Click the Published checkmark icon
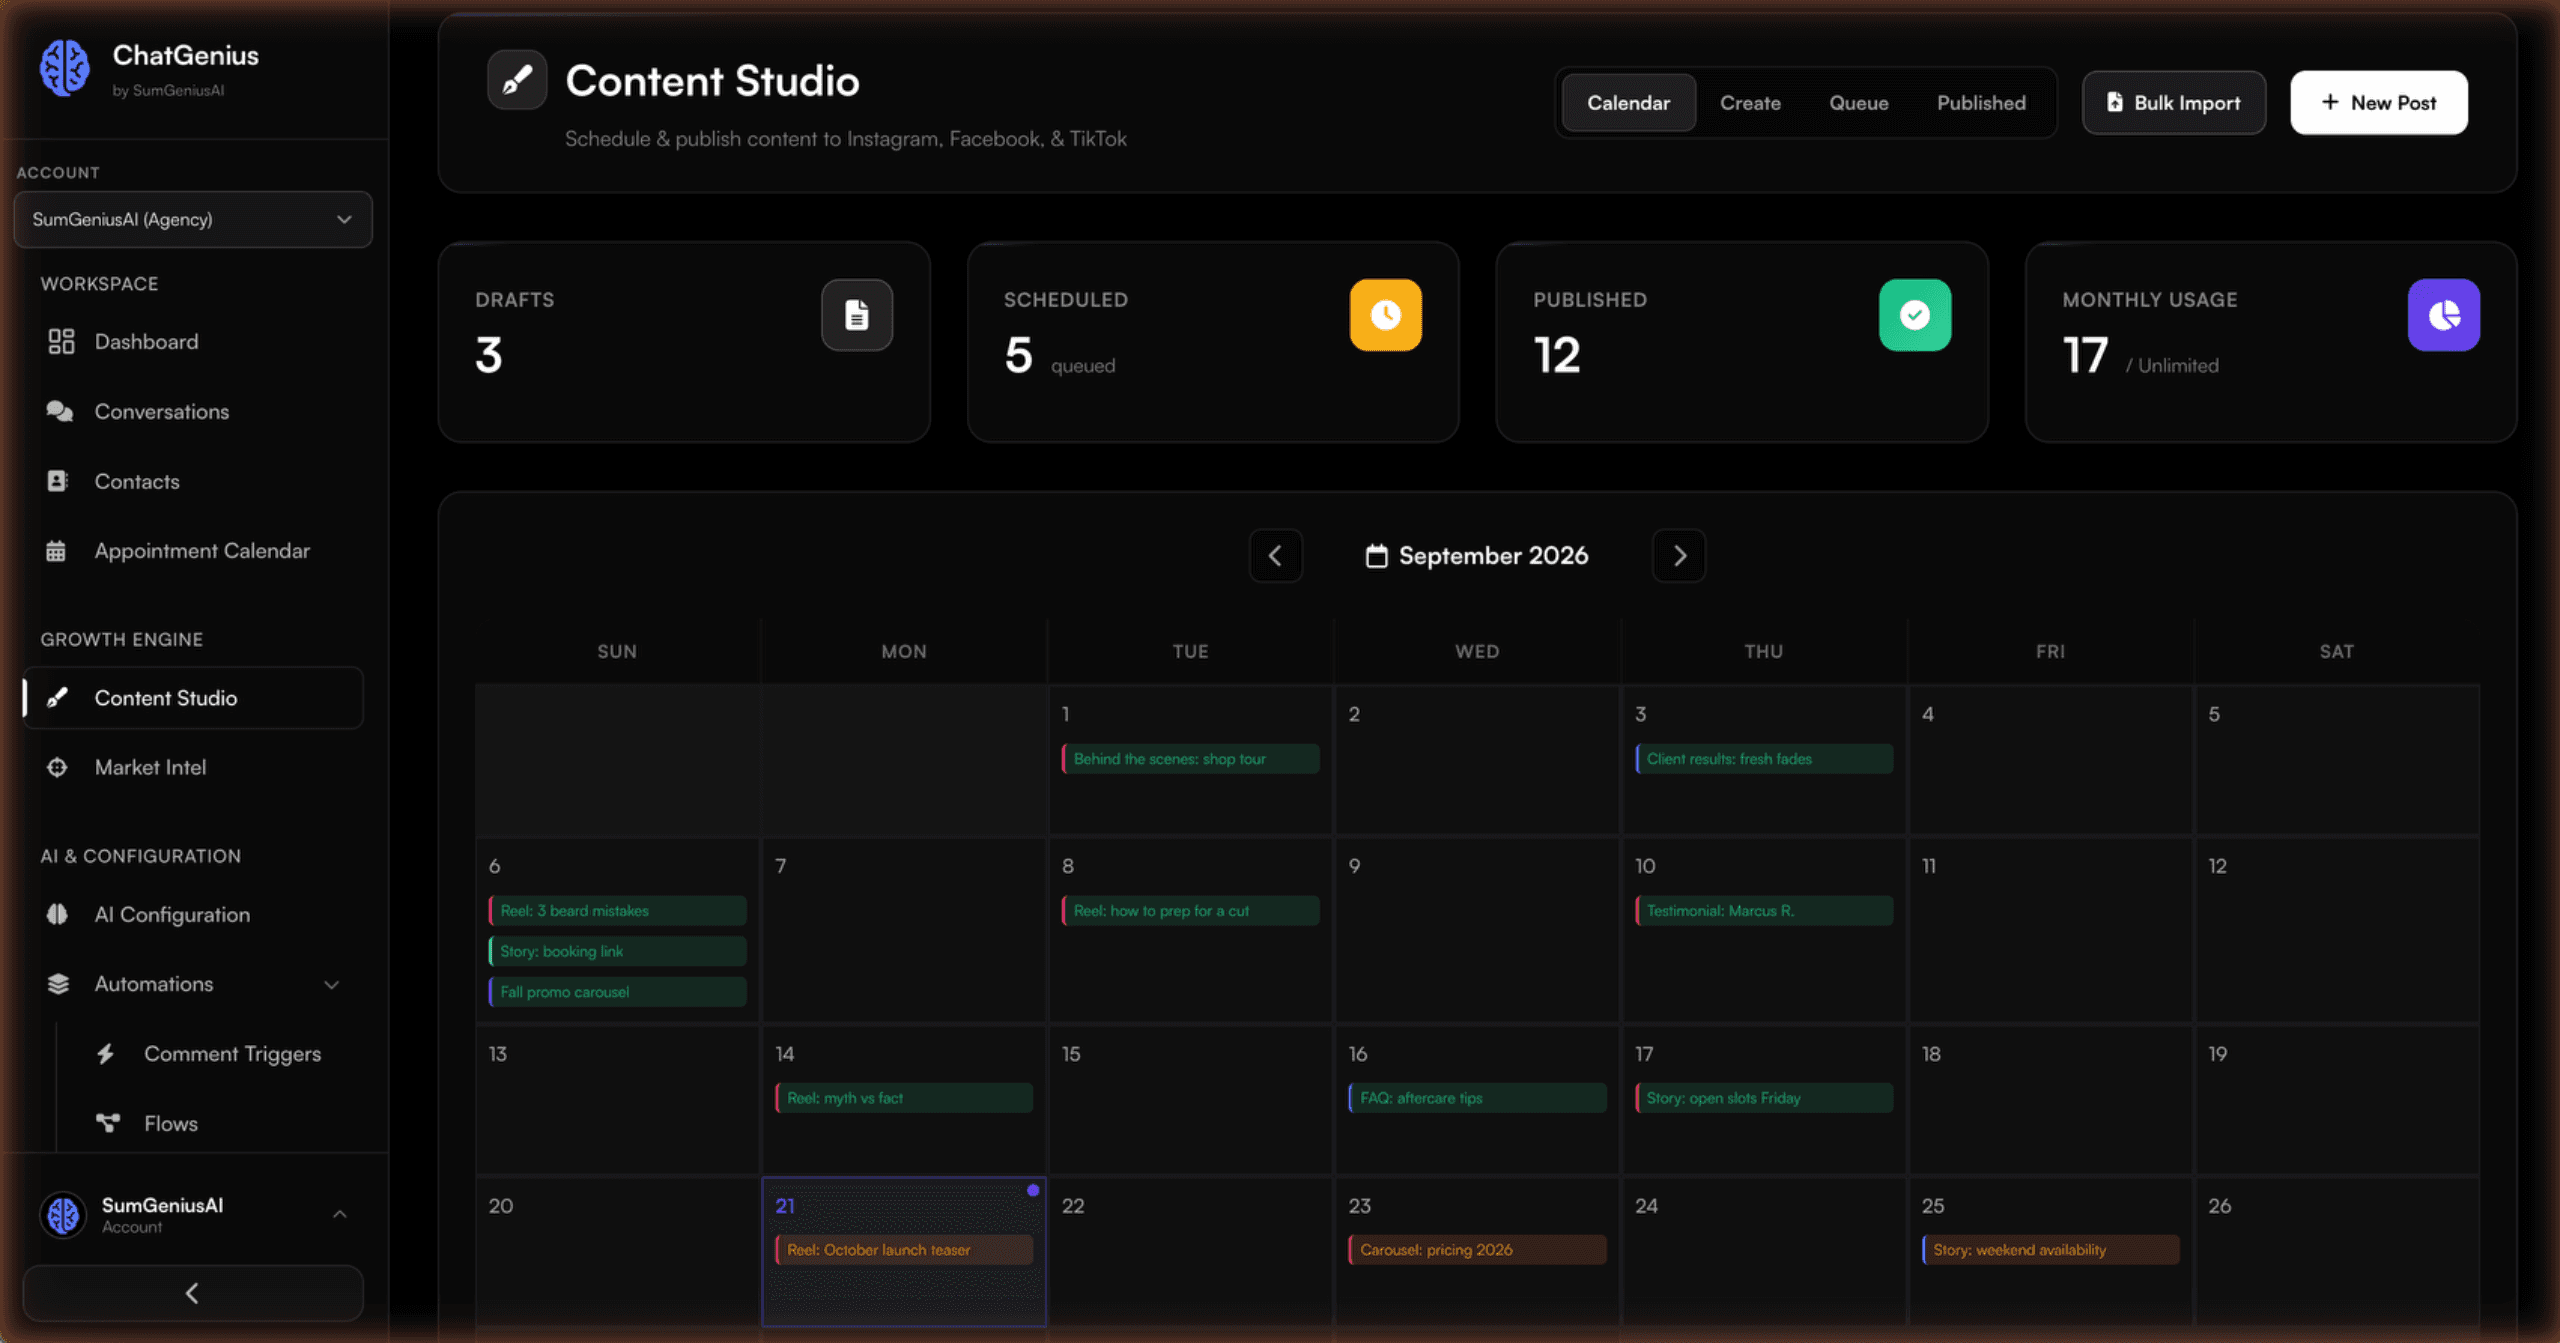 pyautogui.click(x=1914, y=315)
